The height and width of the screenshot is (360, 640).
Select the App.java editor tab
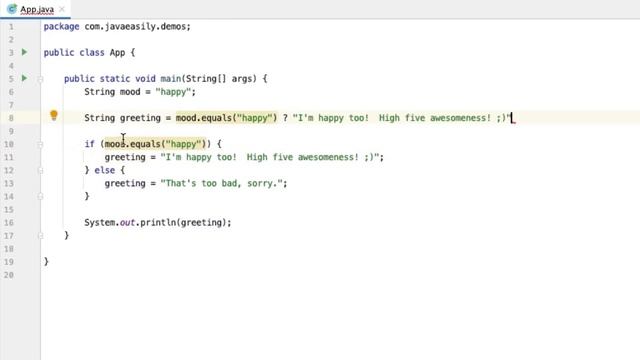[36, 9]
